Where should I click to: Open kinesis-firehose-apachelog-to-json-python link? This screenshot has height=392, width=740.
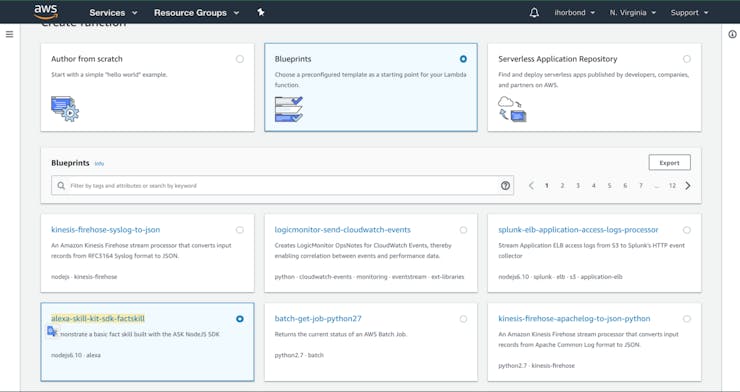click(574, 318)
